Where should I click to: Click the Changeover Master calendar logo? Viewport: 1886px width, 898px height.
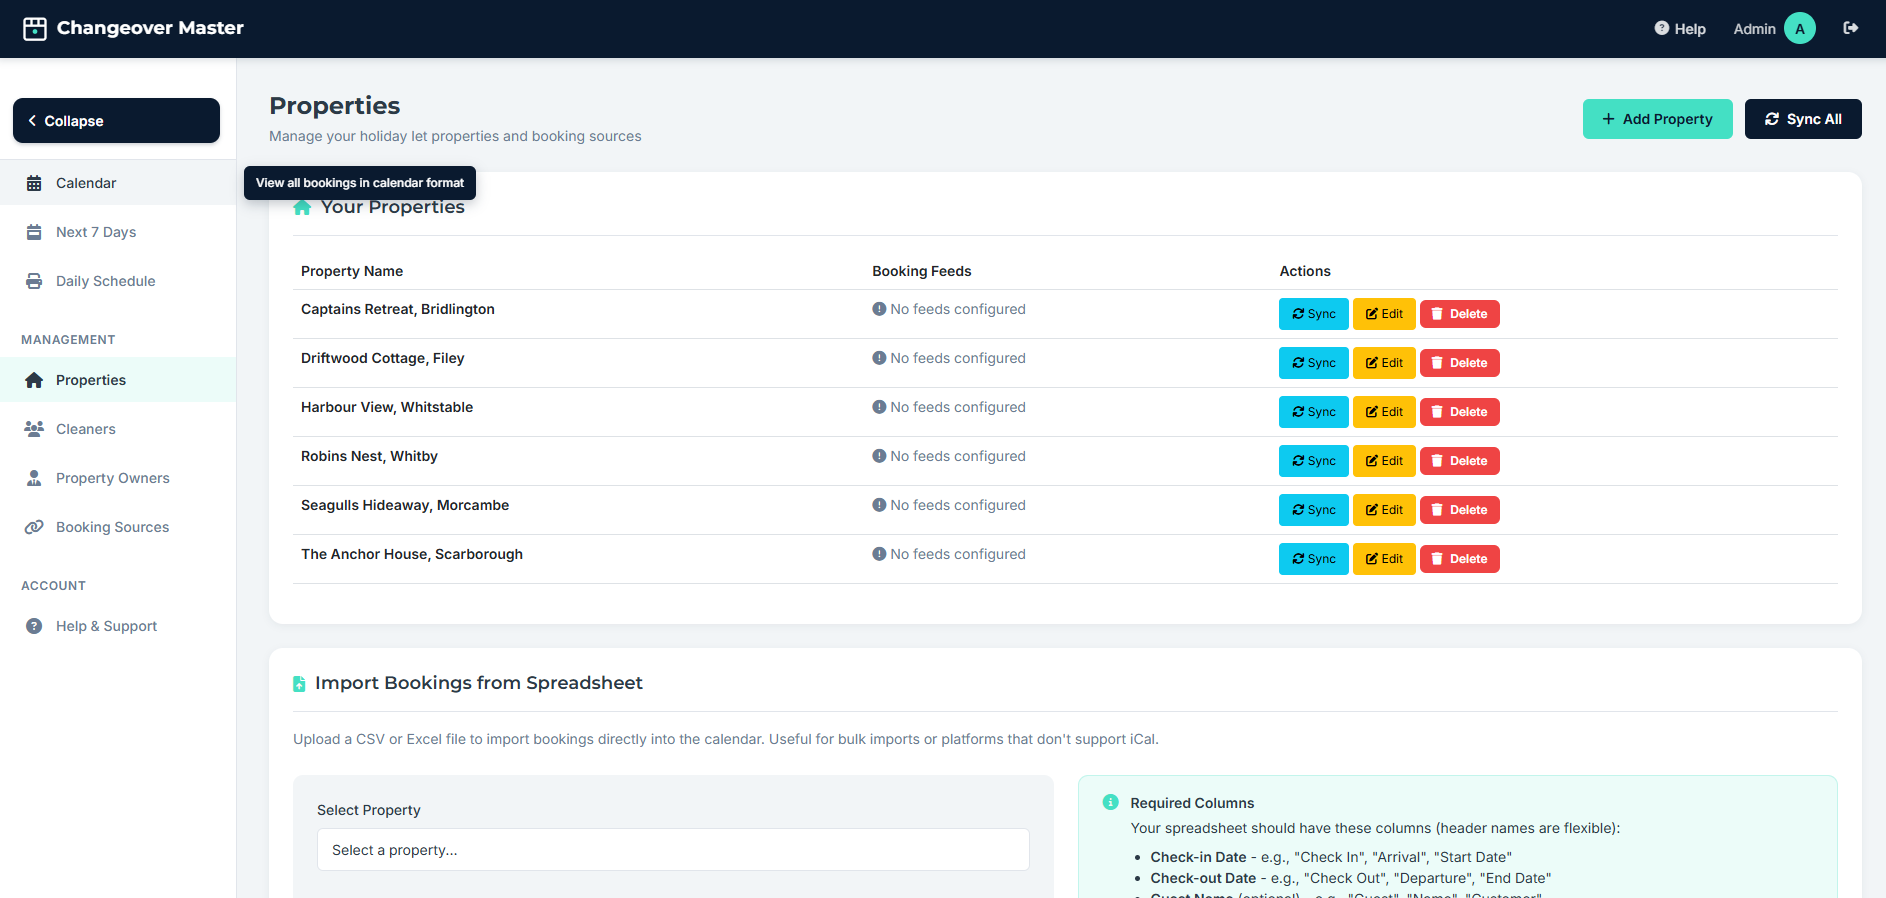(x=35, y=28)
